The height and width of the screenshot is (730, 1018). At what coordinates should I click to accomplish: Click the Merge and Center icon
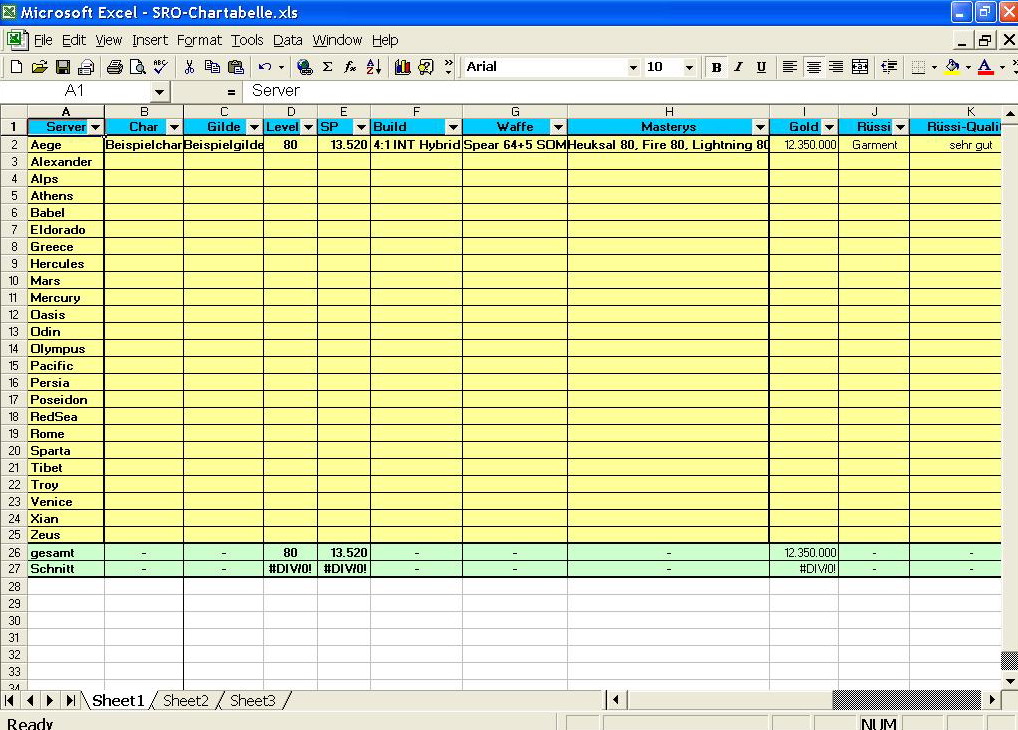(x=860, y=67)
